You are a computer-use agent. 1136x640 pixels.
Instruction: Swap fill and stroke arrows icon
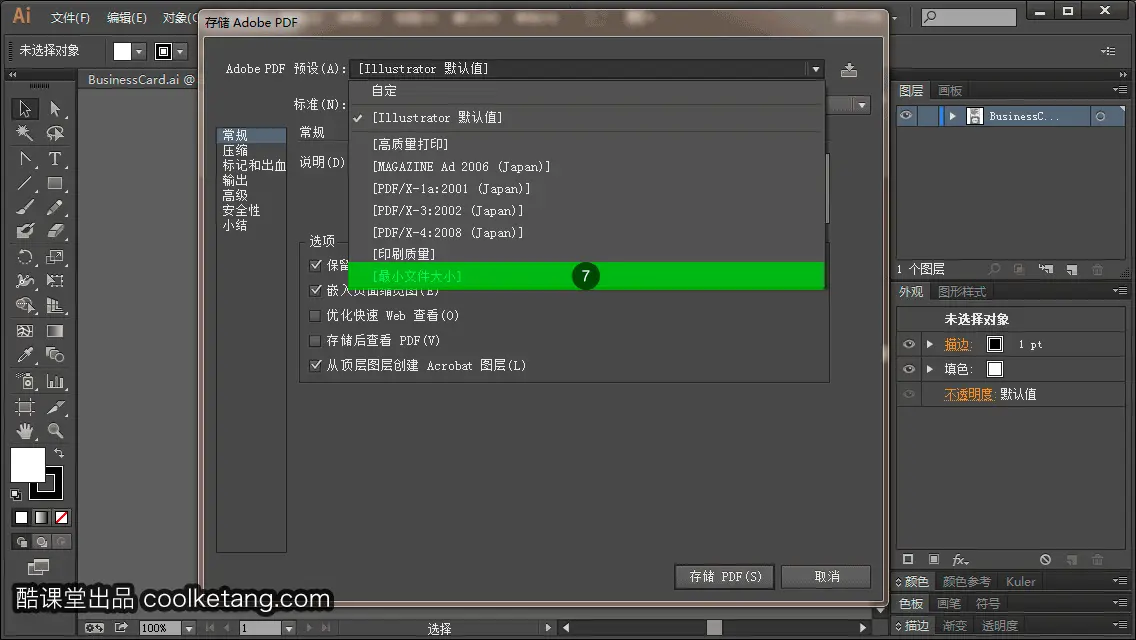click(x=59, y=453)
